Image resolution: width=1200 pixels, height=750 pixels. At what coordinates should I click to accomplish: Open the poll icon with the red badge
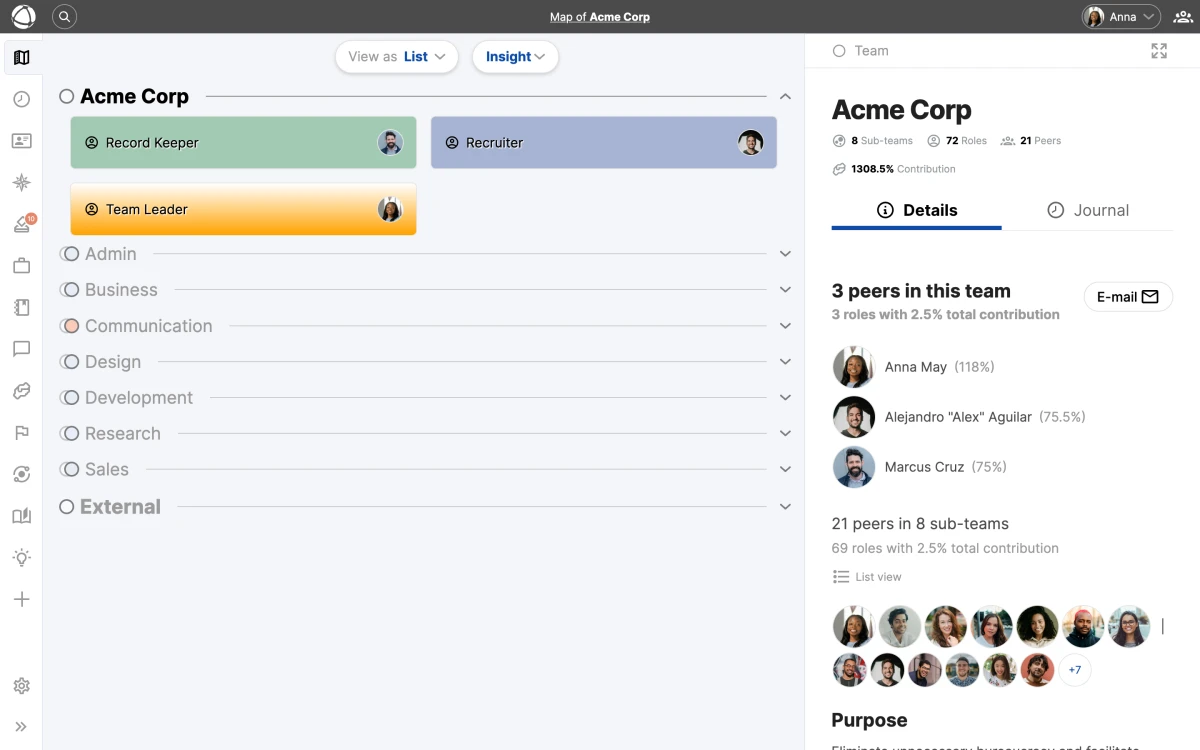[22, 224]
